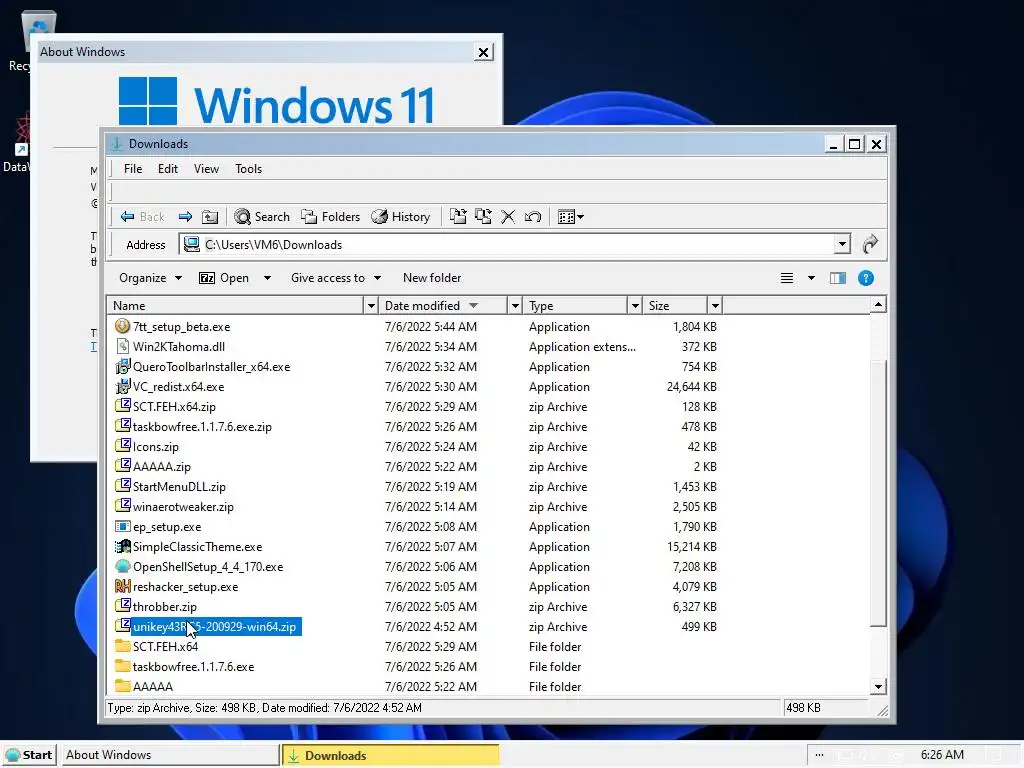The height and width of the screenshot is (768, 1024).
Task: Open Size column filter dropdown
Action: point(714,306)
